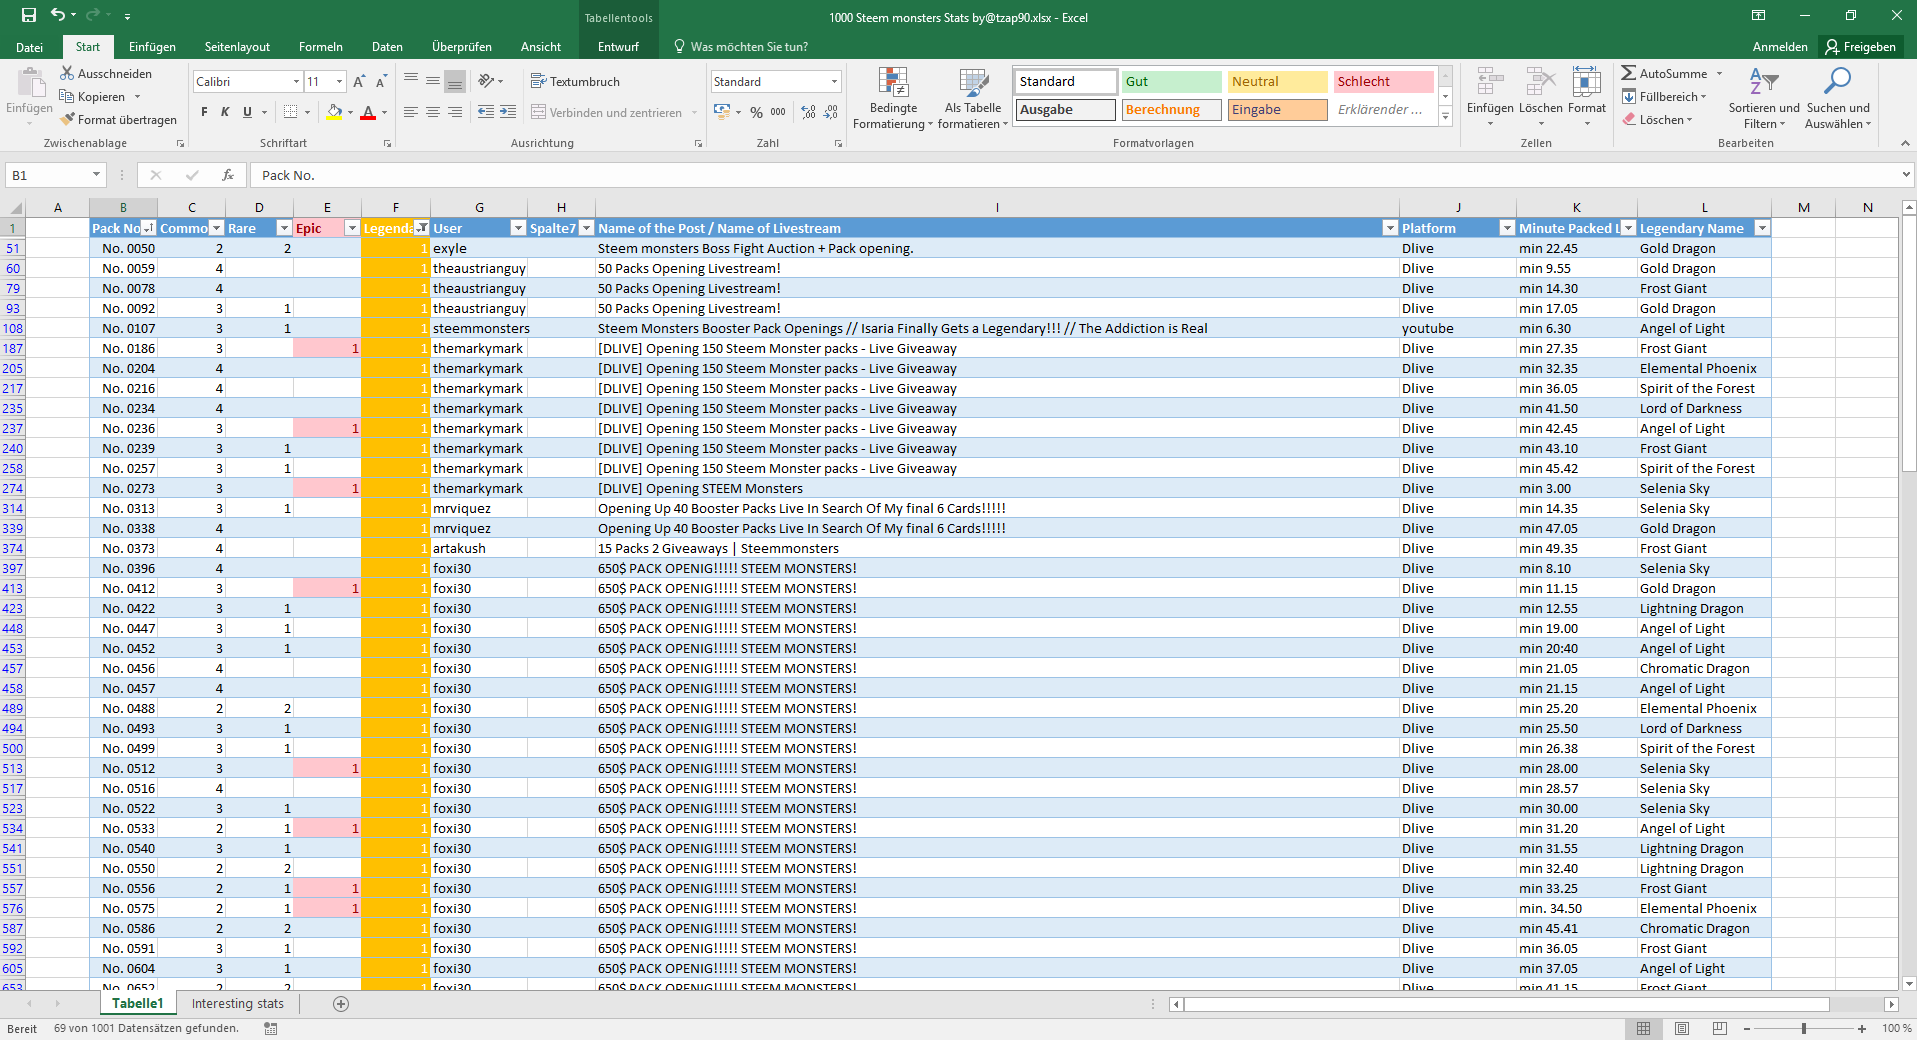Toggle bold with the F button
This screenshot has height=1040, width=1919.
tap(204, 112)
